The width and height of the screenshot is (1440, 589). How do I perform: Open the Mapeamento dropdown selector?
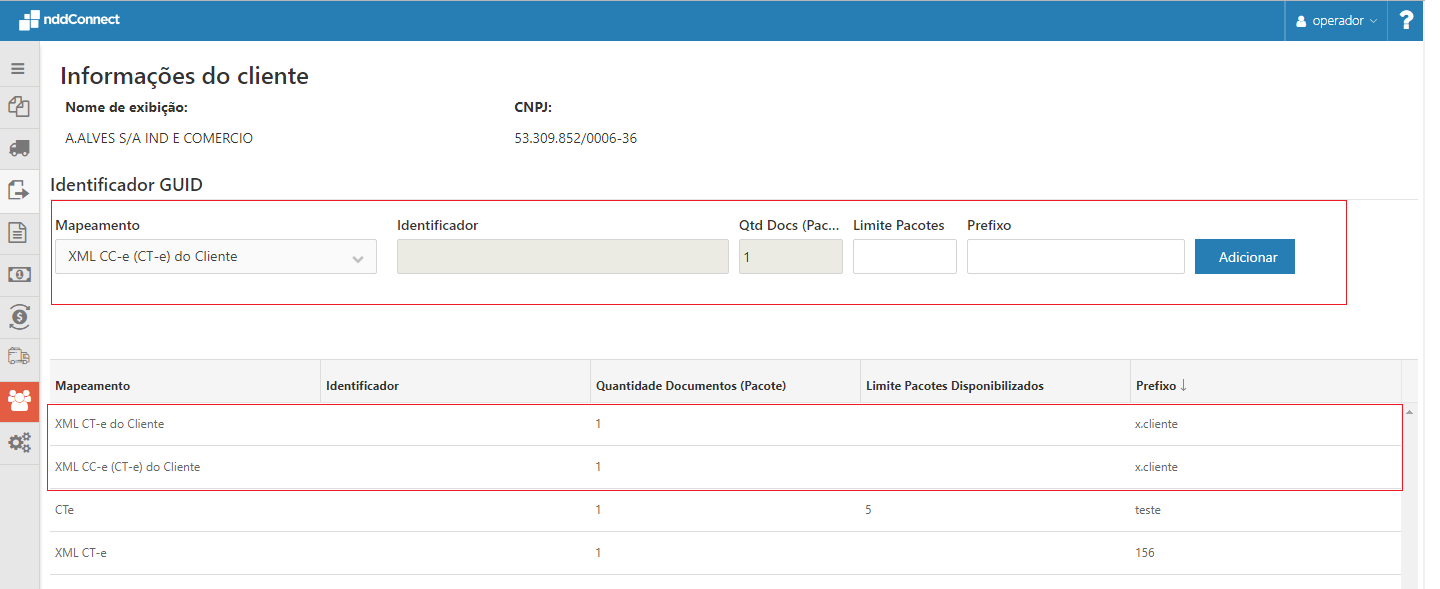(x=216, y=257)
